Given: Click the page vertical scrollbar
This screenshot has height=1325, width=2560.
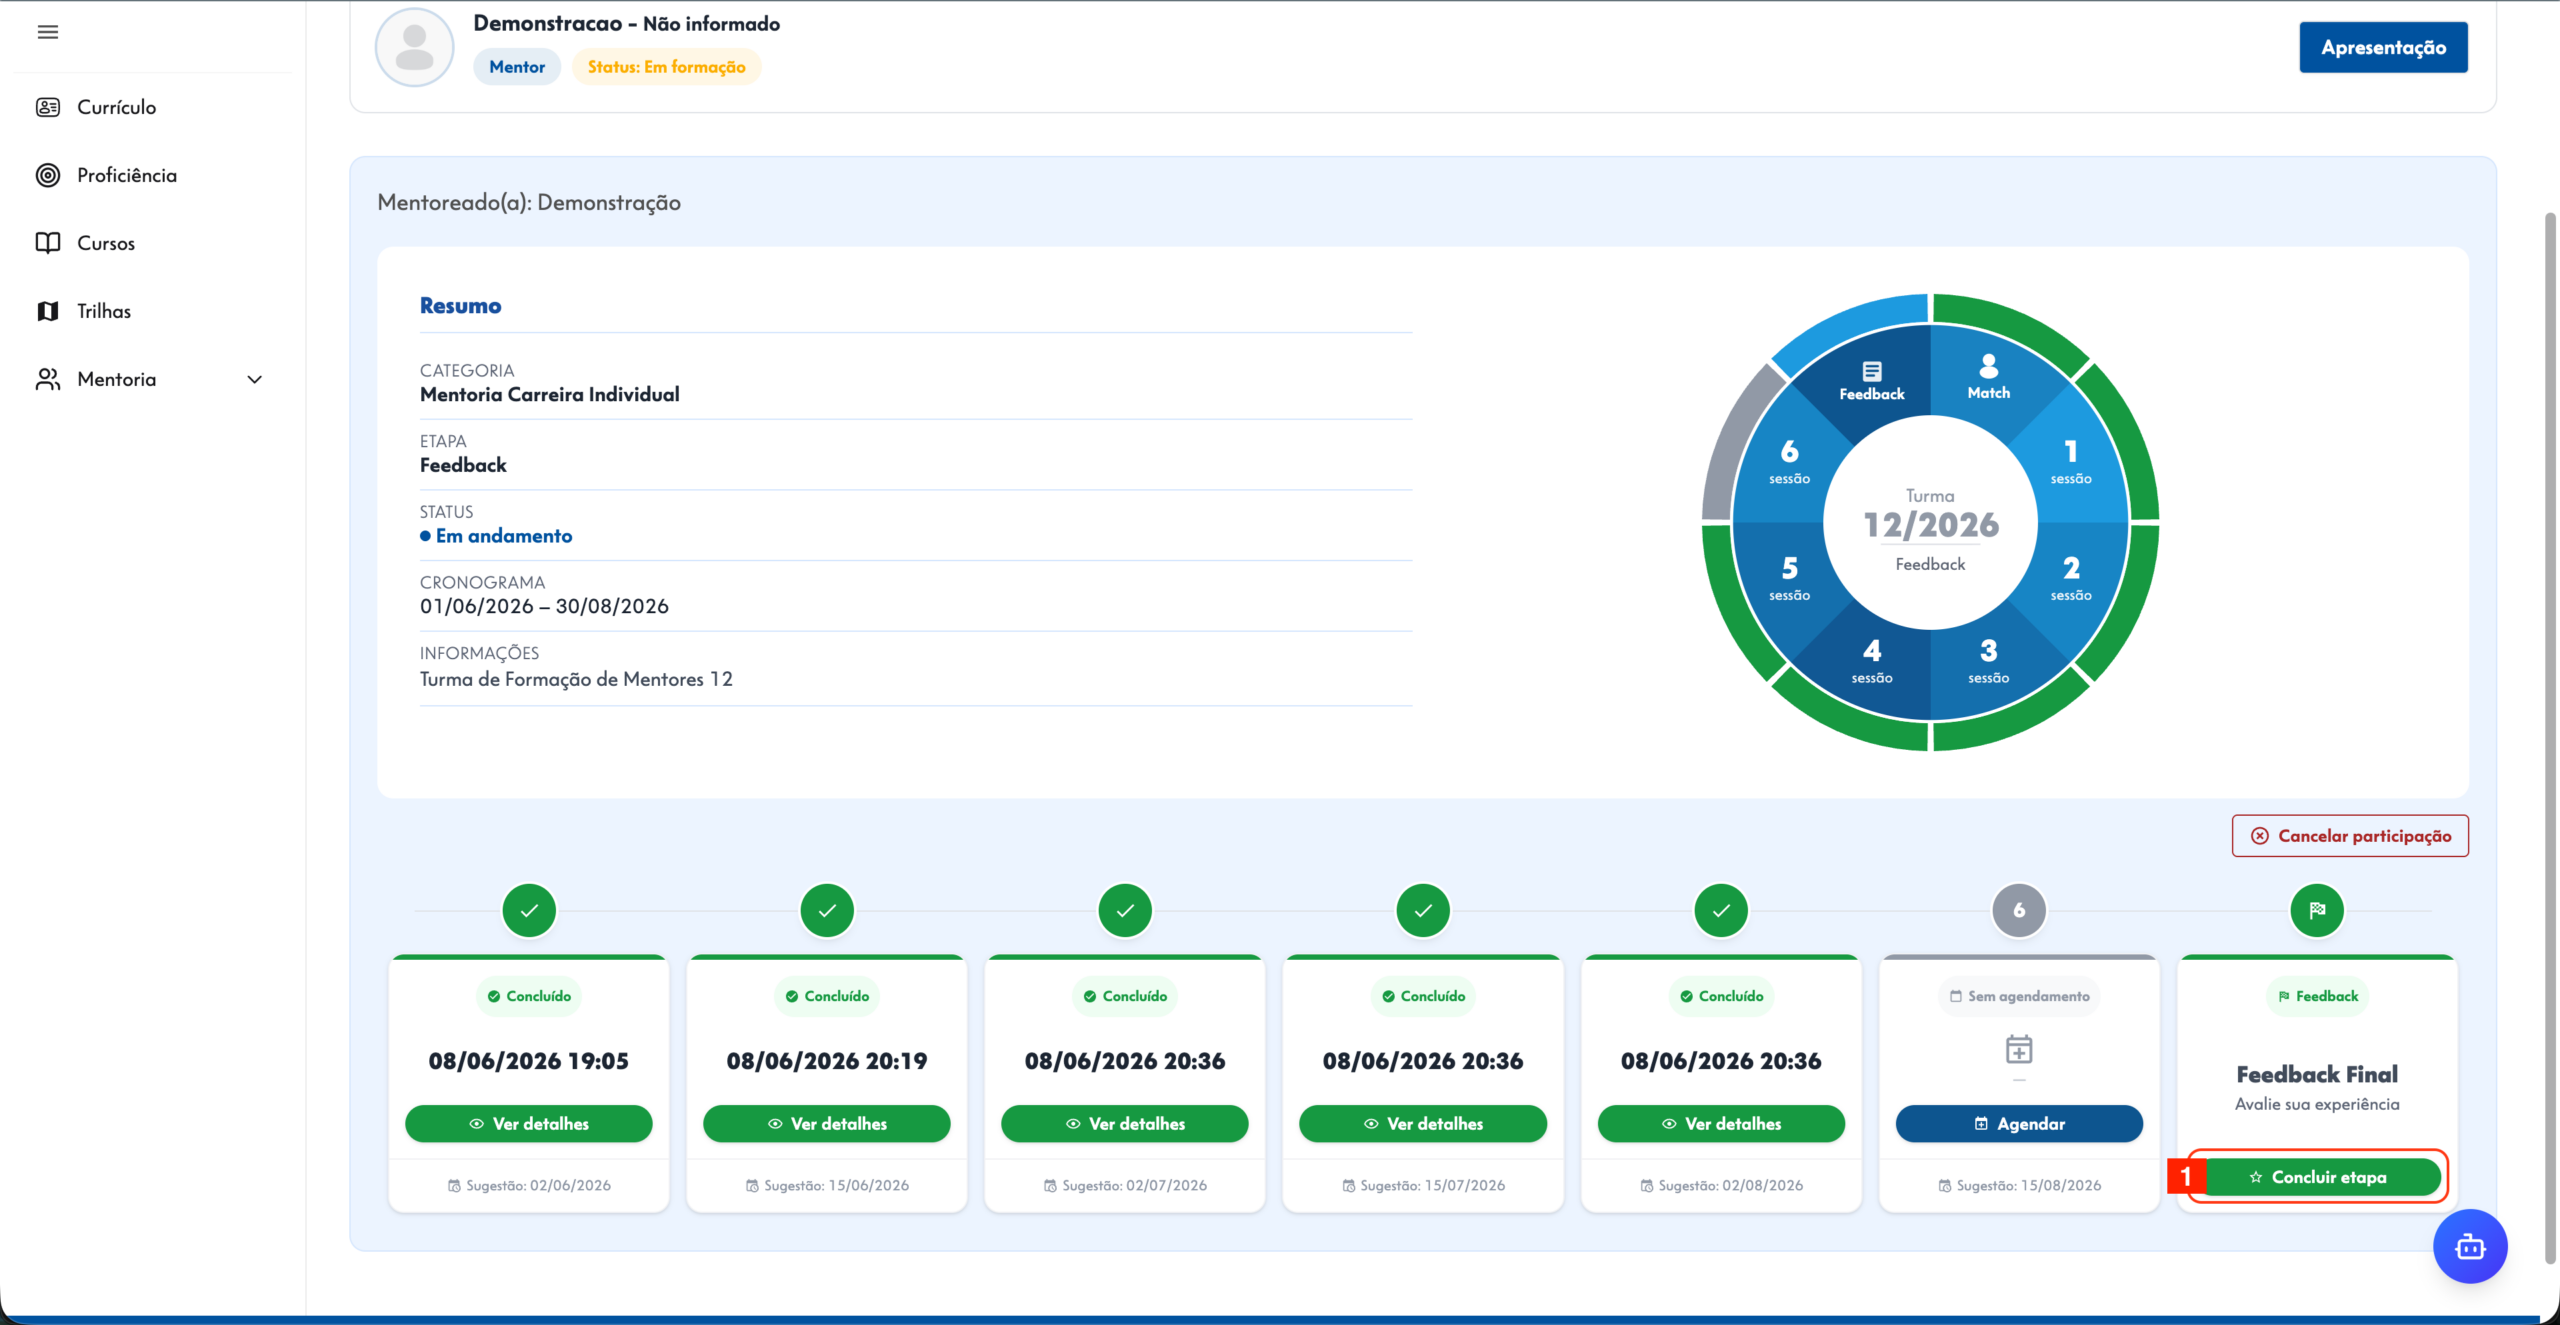Looking at the screenshot, I should click(x=2550, y=740).
